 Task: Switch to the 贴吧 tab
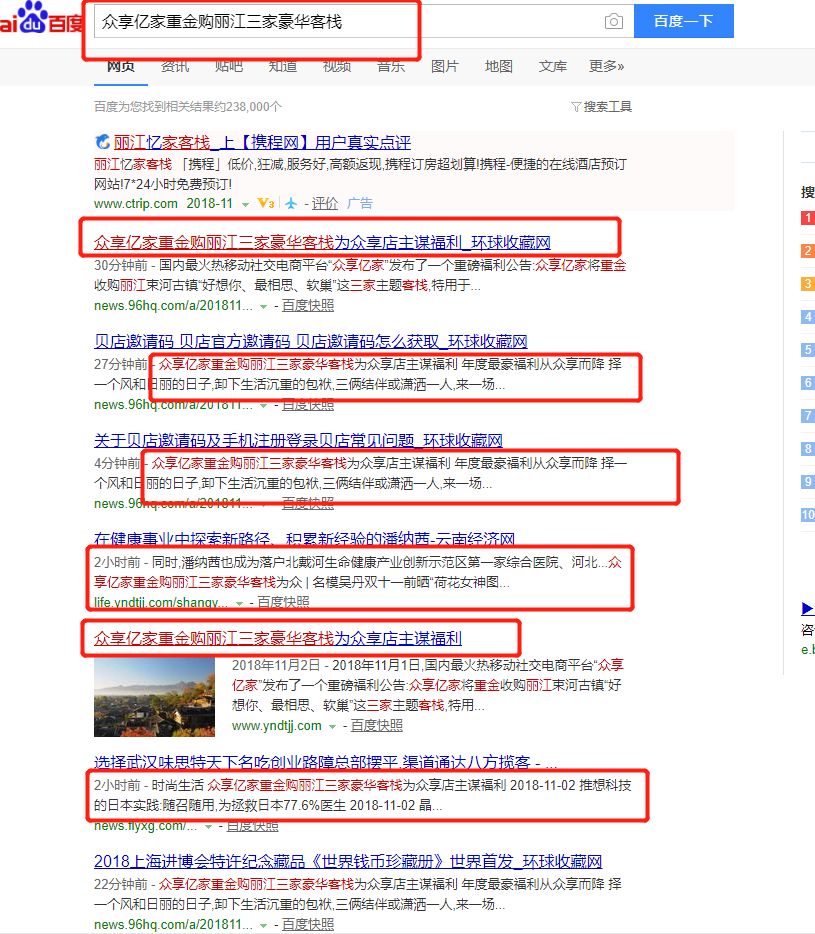229,66
